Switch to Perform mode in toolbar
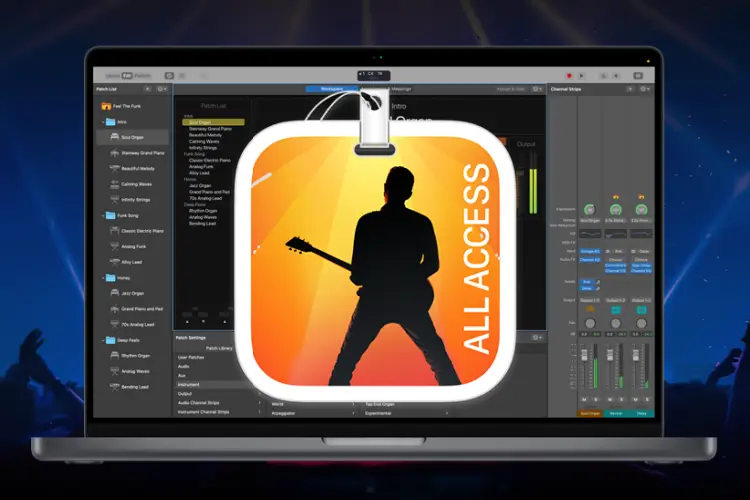This screenshot has width=750, height=500. tap(142, 76)
